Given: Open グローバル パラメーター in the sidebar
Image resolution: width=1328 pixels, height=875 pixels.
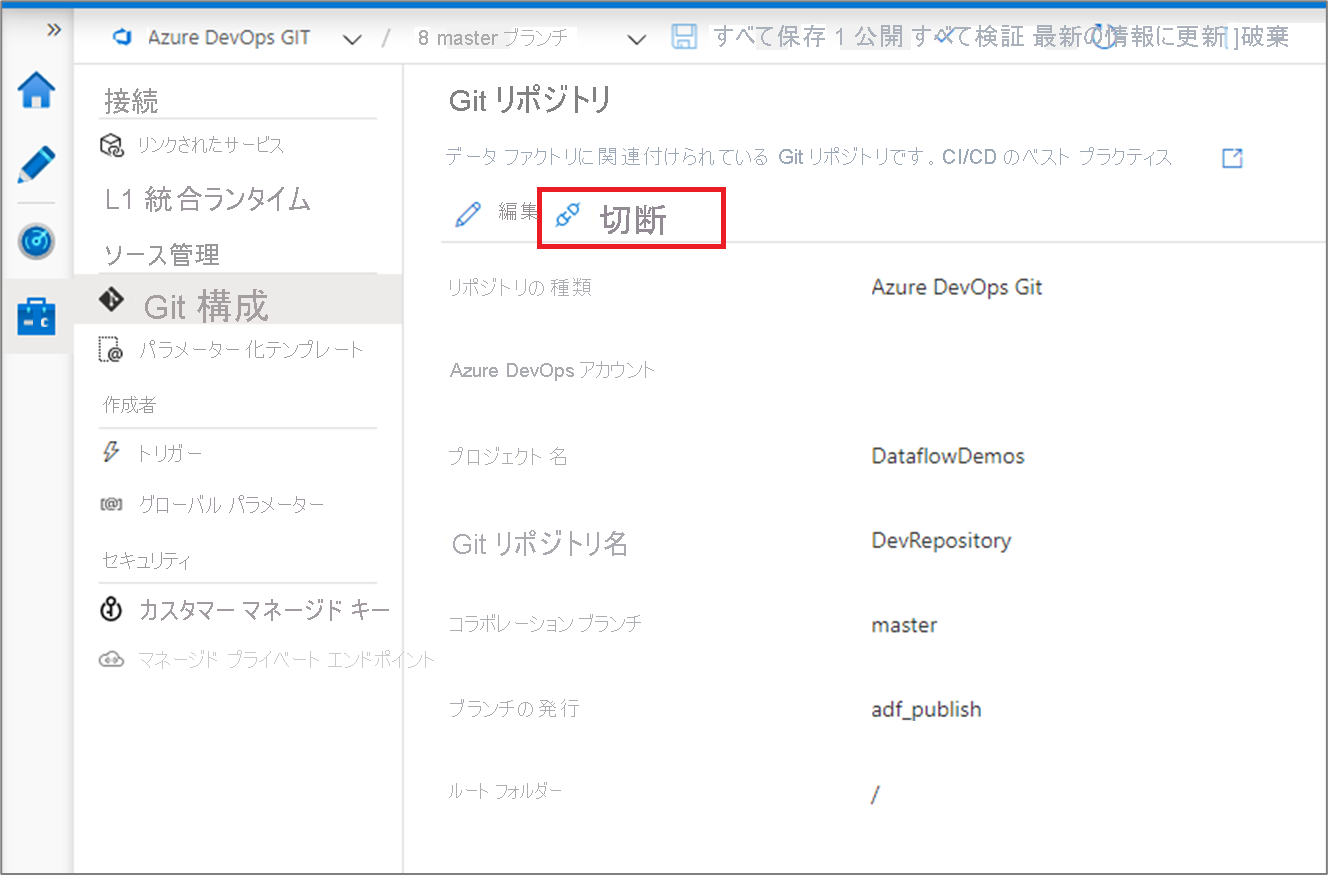Looking at the screenshot, I should [231, 506].
